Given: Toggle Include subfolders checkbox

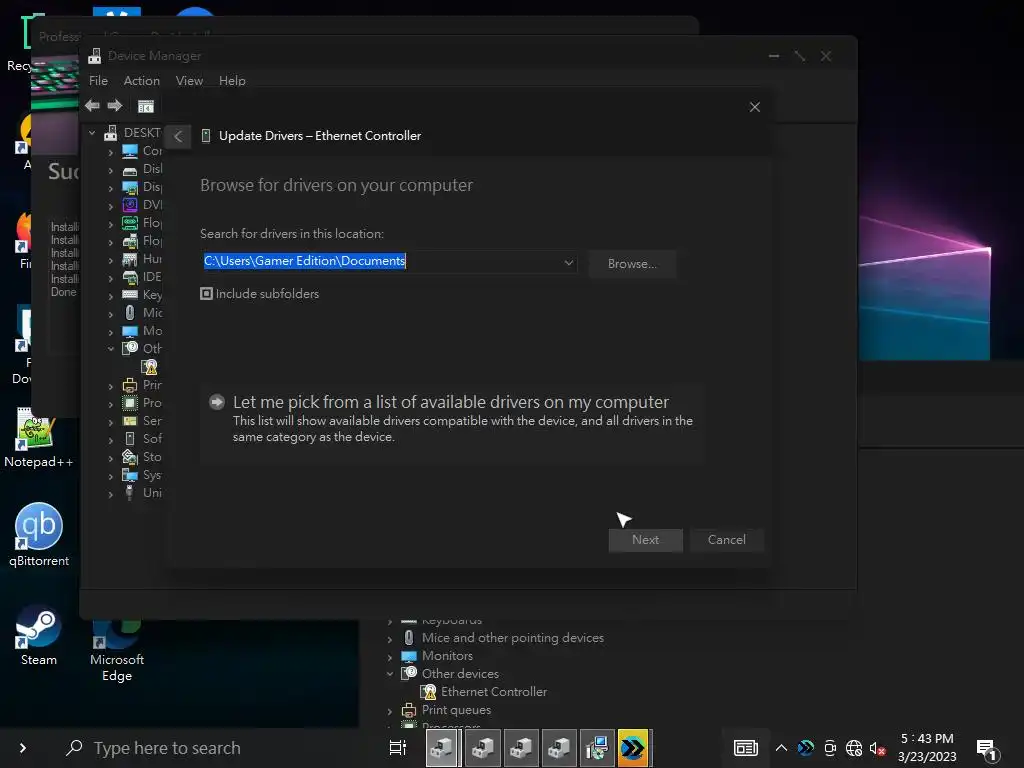Looking at the screenshot, I should [x=206, y=294].
